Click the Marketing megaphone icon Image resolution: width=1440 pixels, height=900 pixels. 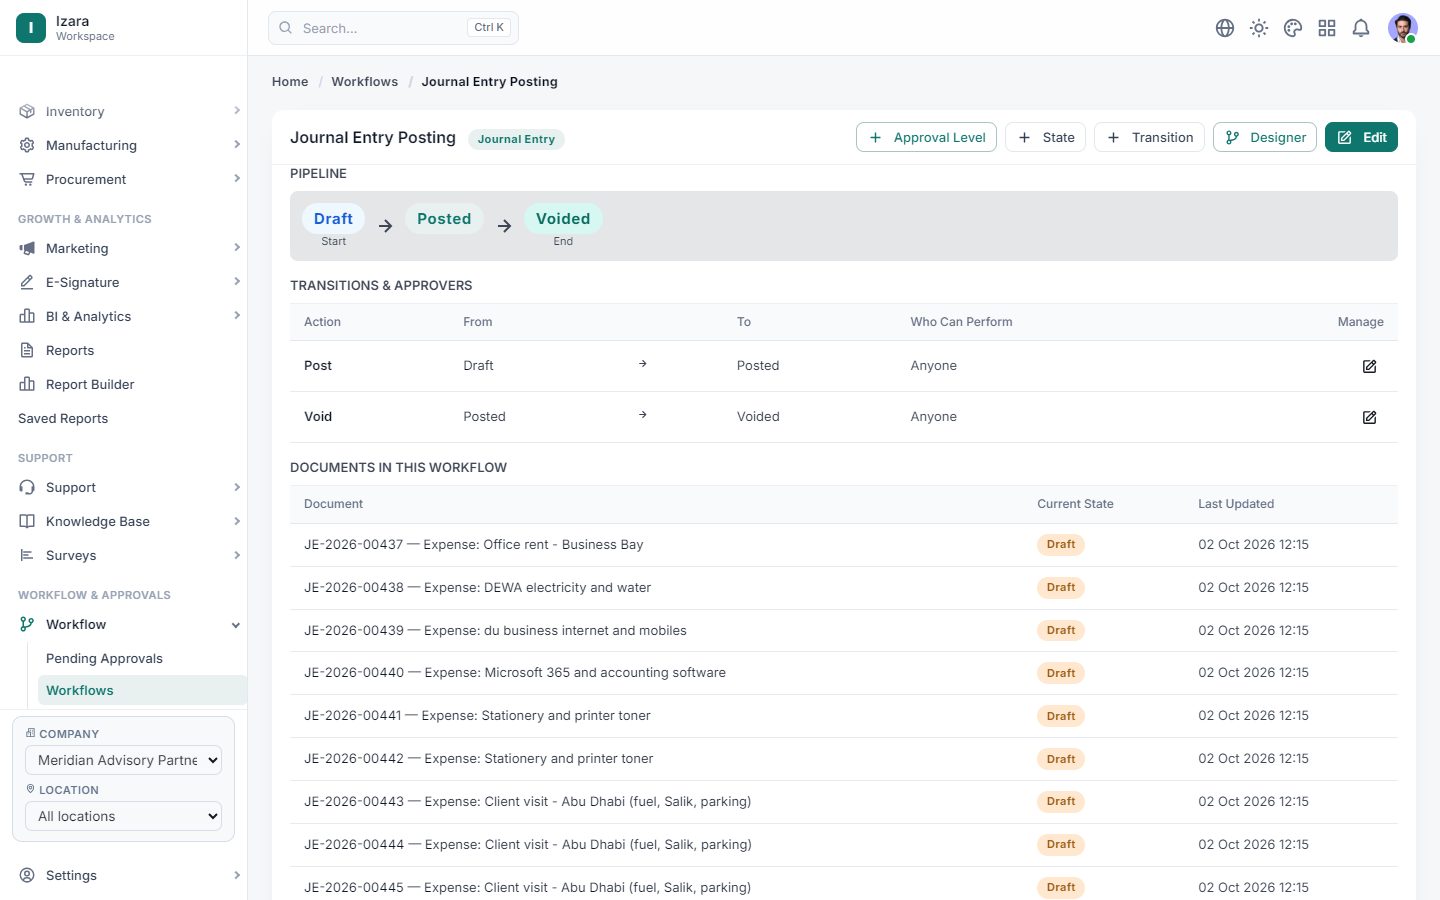pyautogui.click(x=27, y=248)
